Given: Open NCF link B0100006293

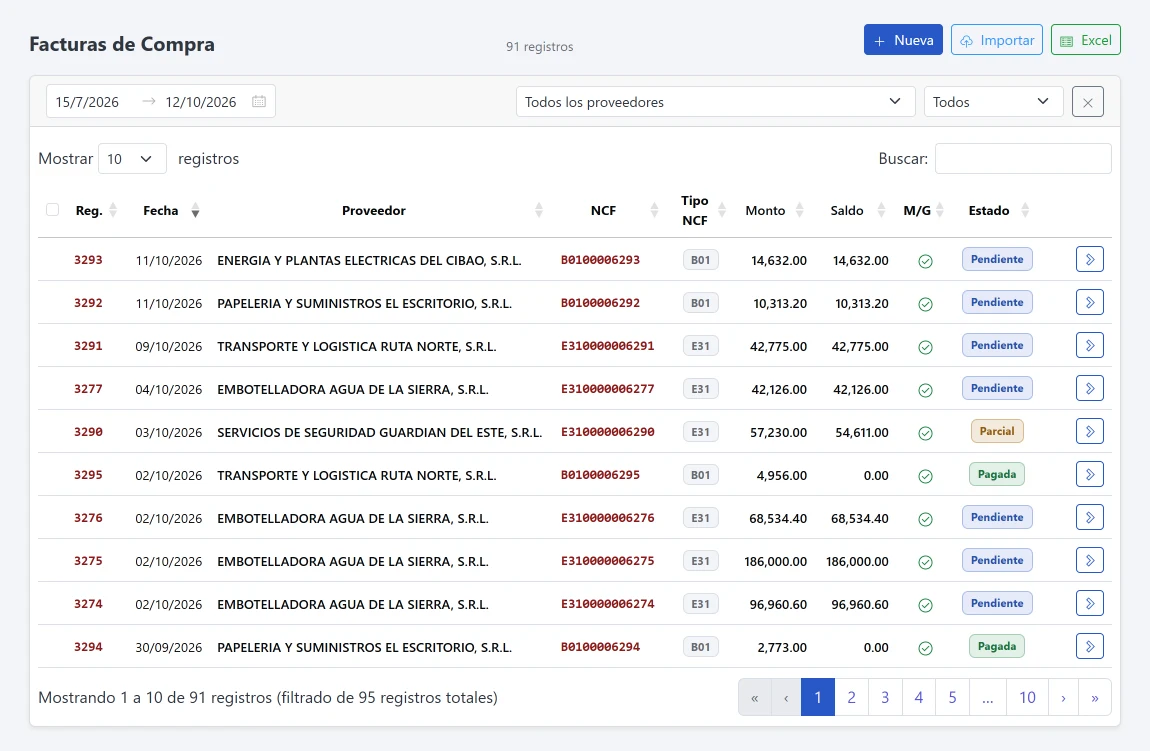Looking at the screenshot, I should pyautogui.click(x=600, y=260).
